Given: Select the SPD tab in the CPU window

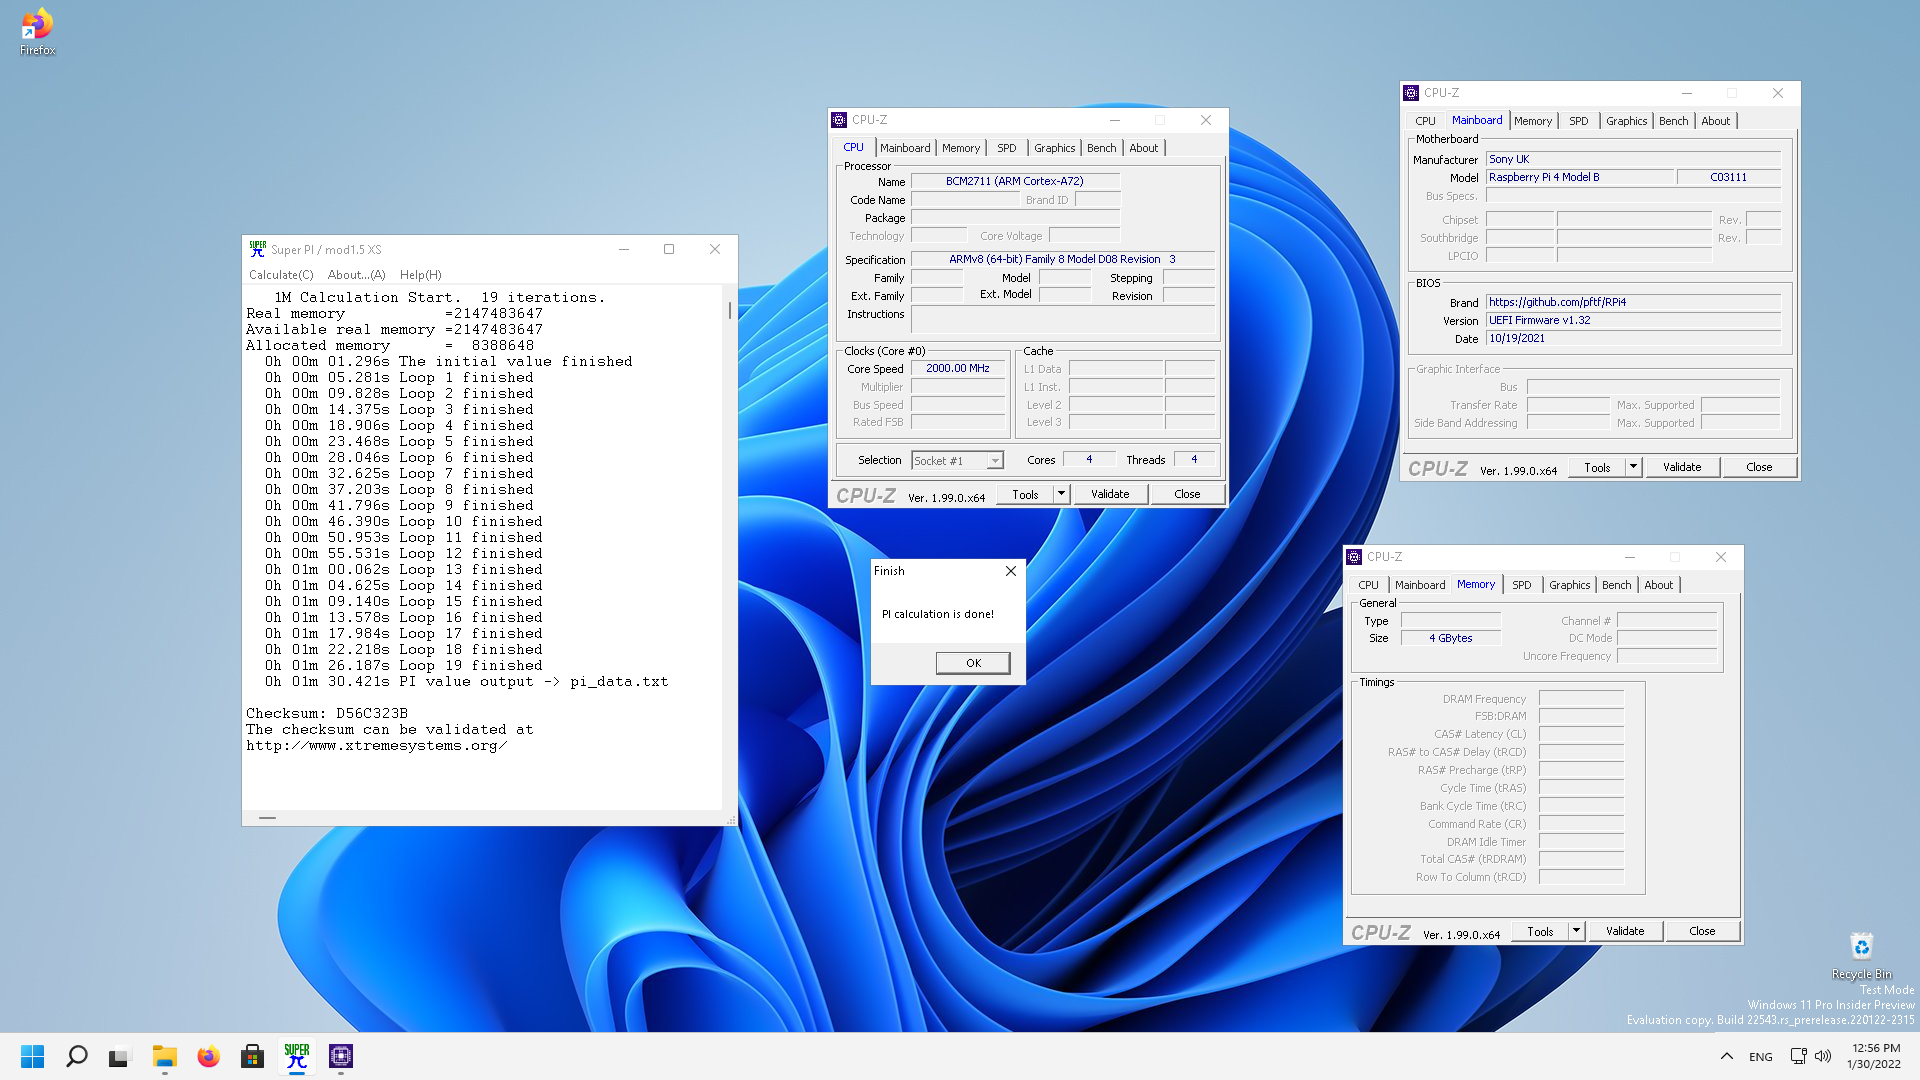Looking at the screenshot, I should 1007,148.
